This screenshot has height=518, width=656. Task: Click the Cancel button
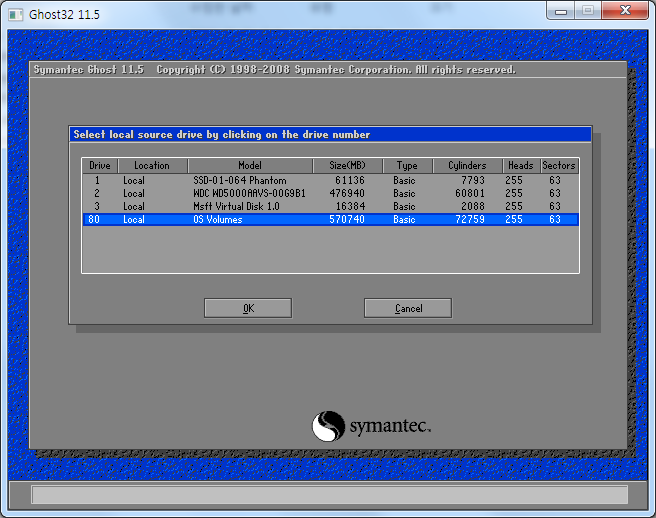408,308
